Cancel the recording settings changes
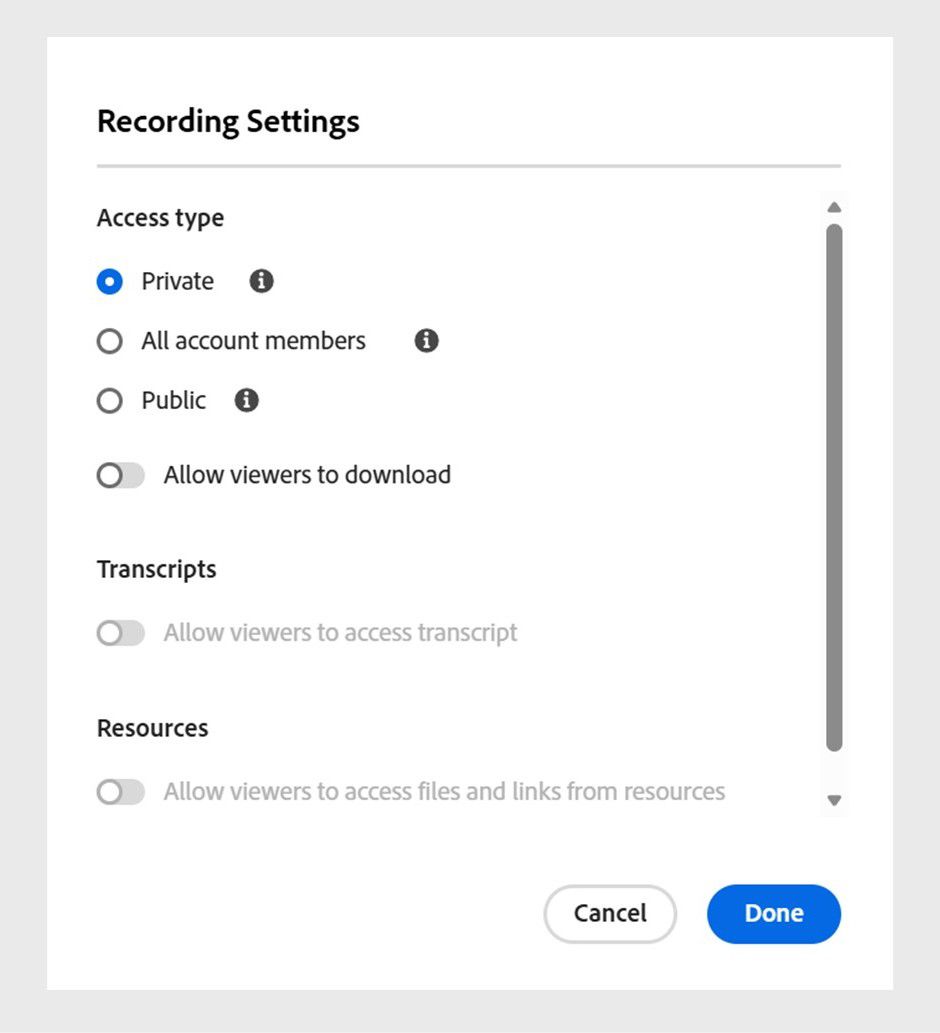Viewport: 940px width, 1033px height. pyautogui.click(x=609, y=913)
